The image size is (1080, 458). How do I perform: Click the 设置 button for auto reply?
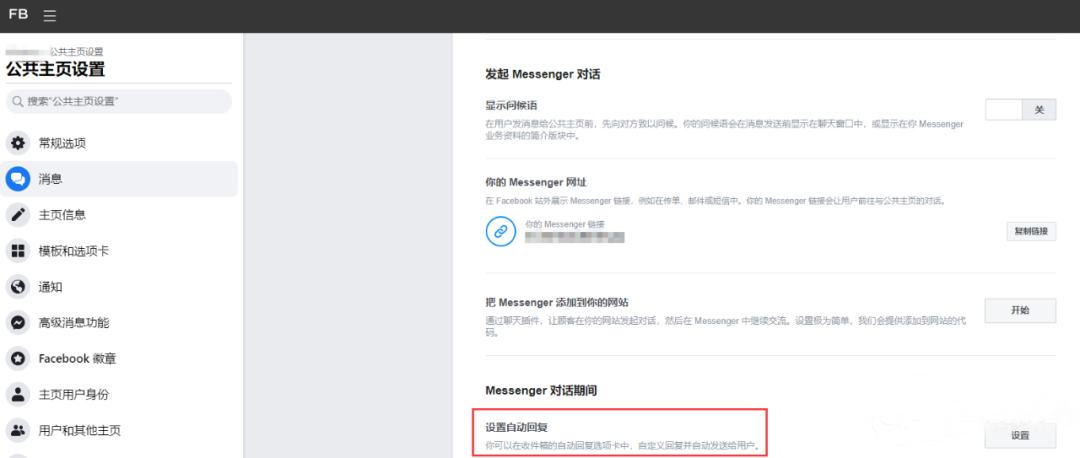point(1020,435)
